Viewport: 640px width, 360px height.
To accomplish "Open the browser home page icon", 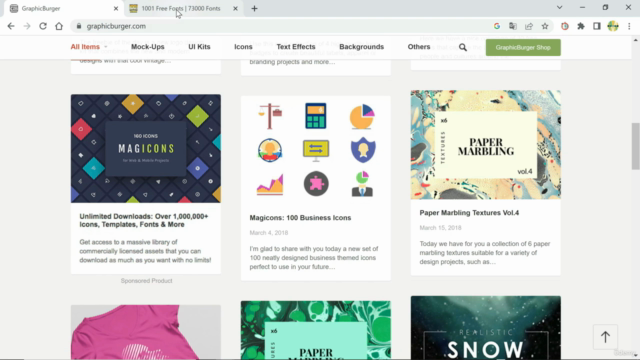I will click(59, 26).
